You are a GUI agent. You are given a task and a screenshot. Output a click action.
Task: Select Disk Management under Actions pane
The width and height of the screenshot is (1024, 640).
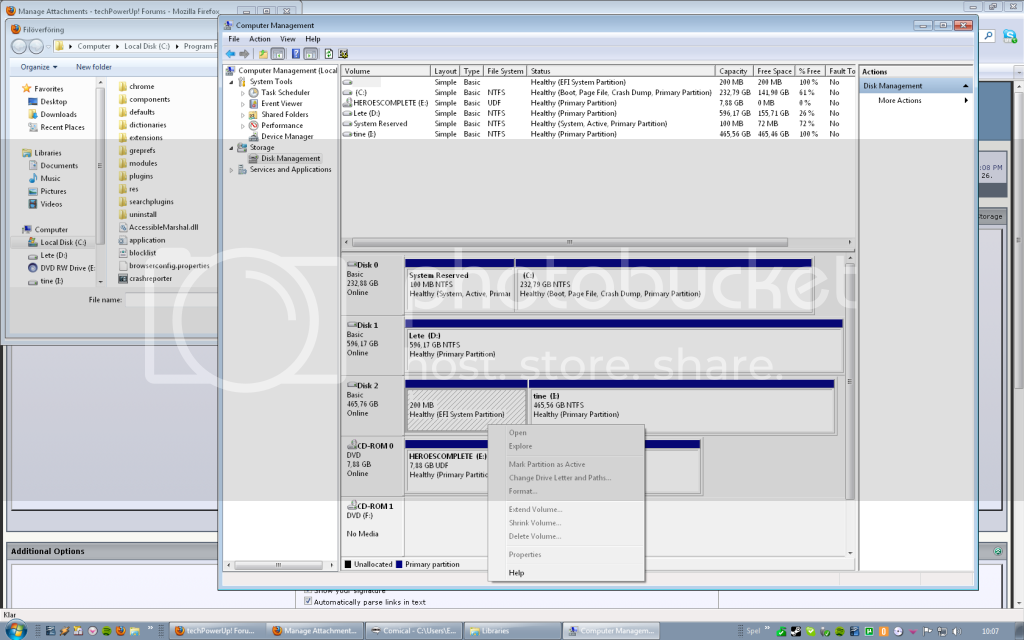pos(891,86)
